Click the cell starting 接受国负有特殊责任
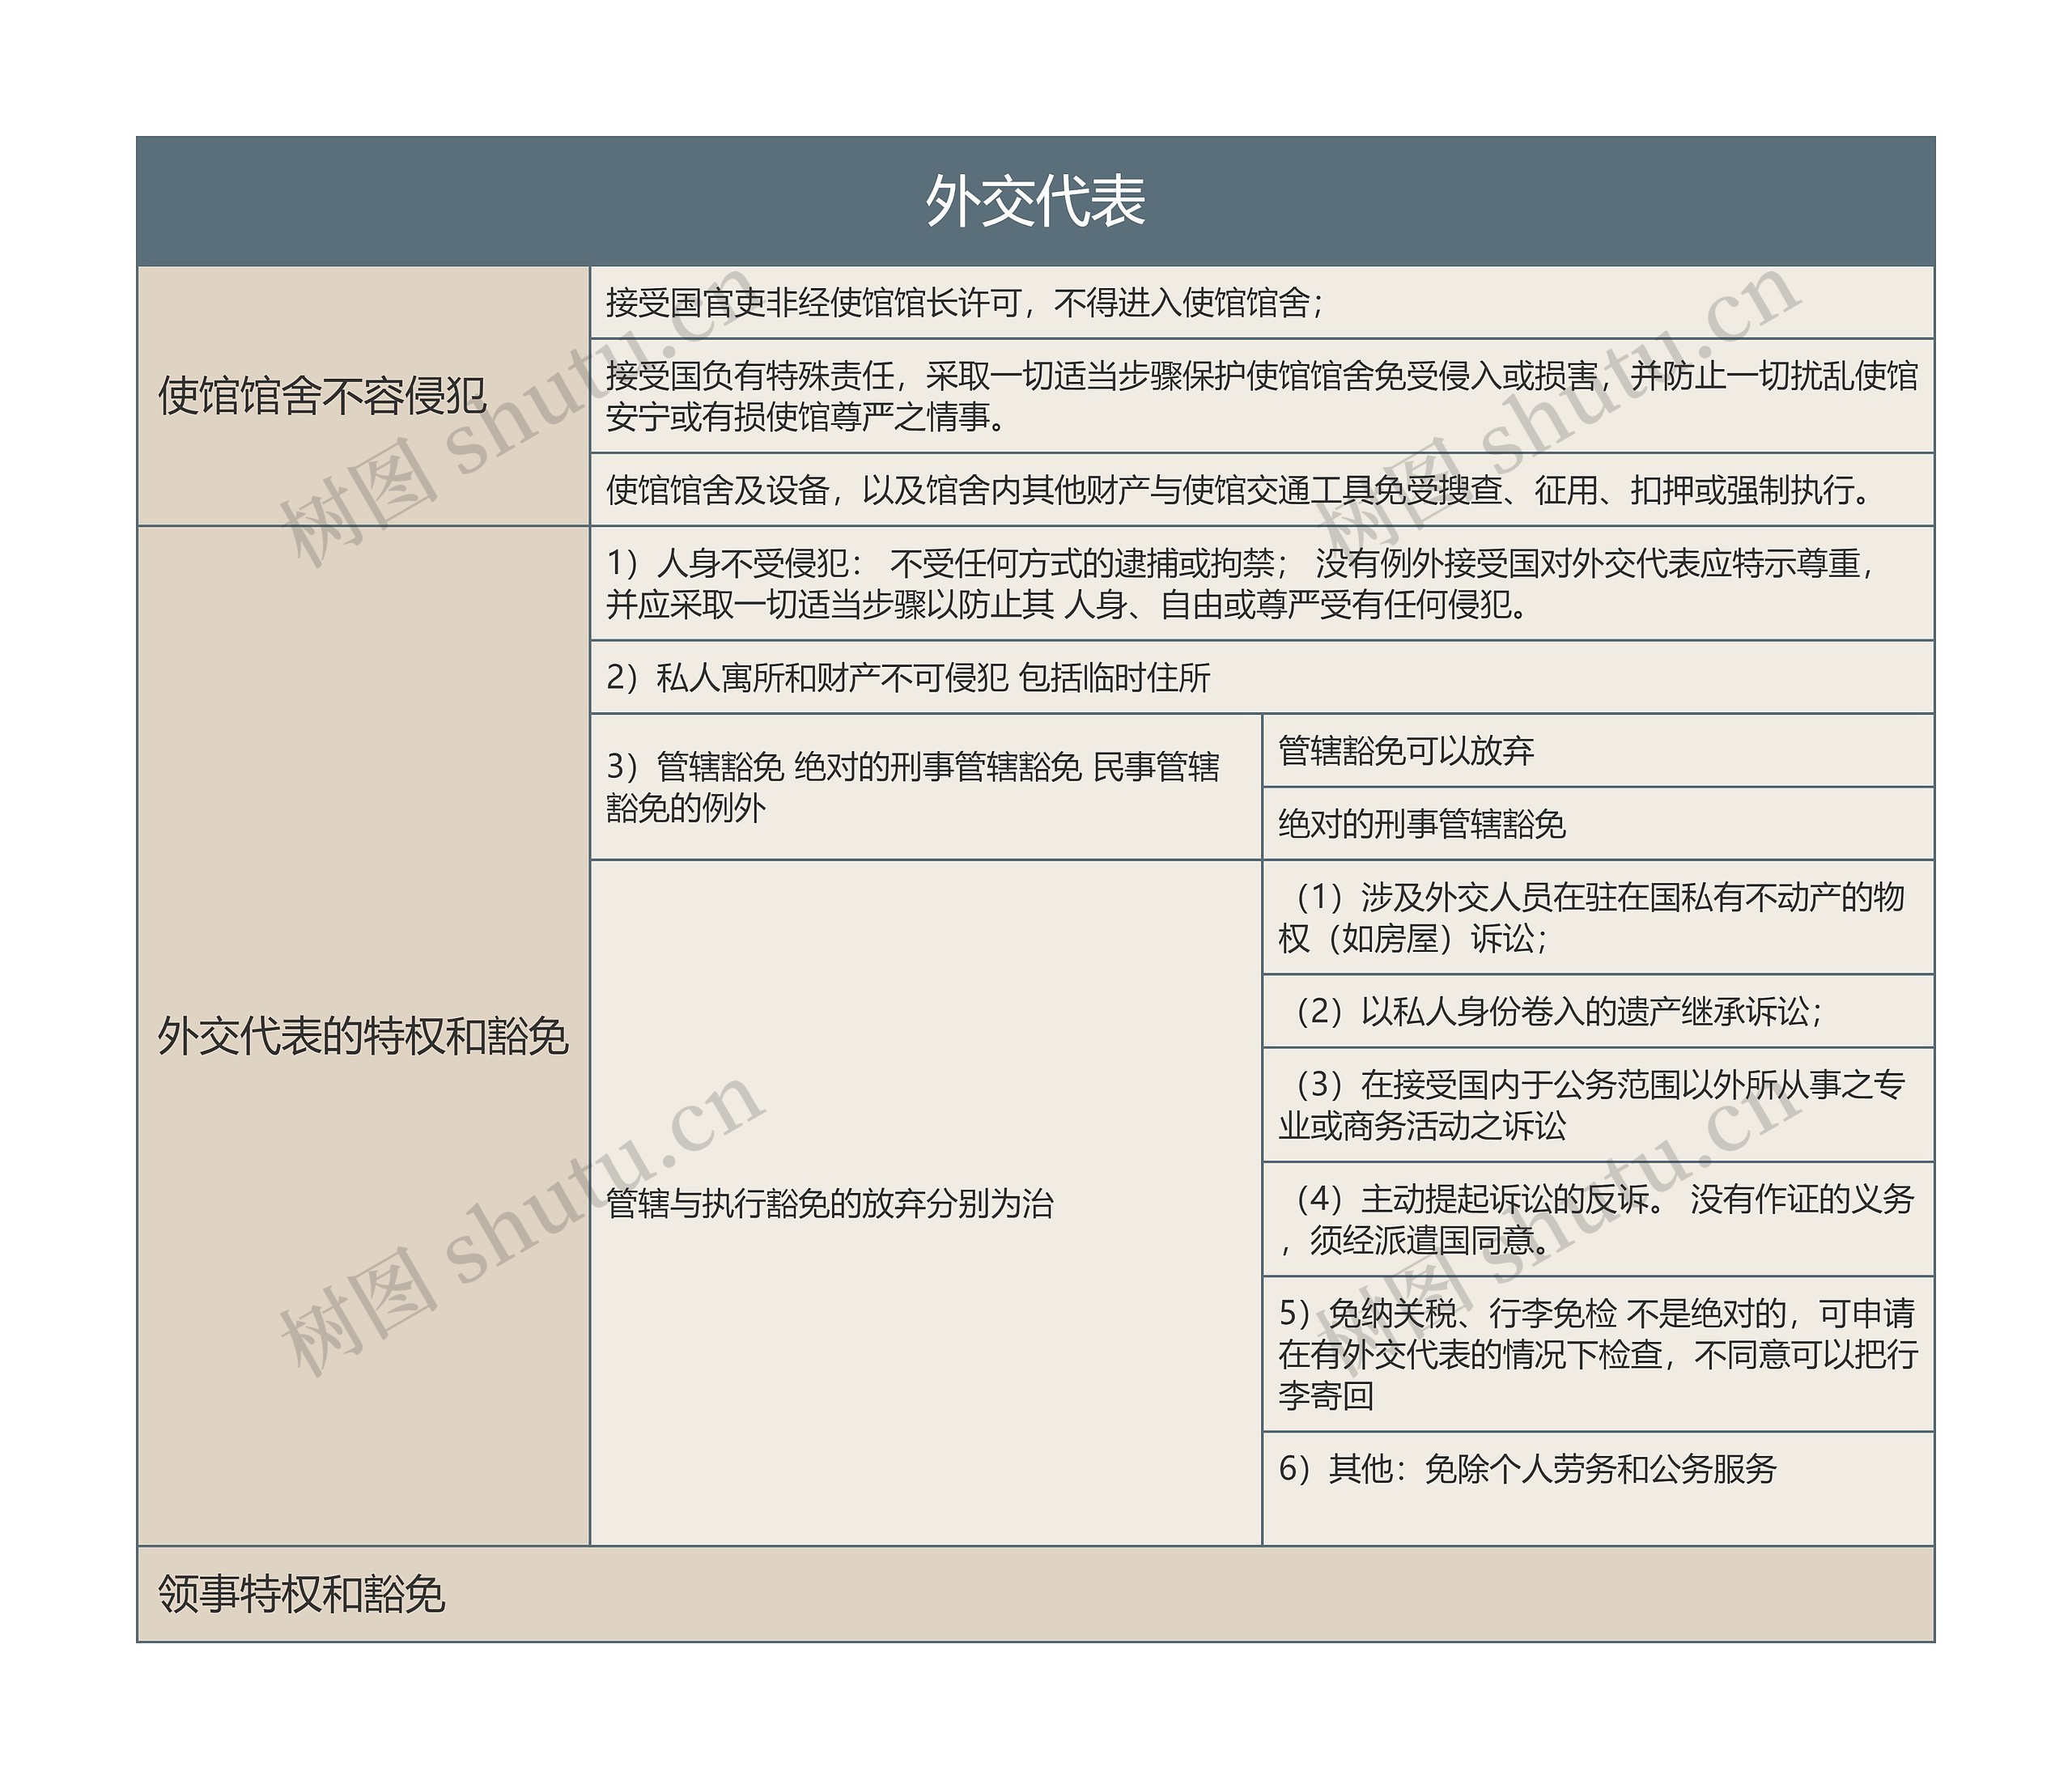This screenshot has height=1779, width=2072. (1262, 396)
